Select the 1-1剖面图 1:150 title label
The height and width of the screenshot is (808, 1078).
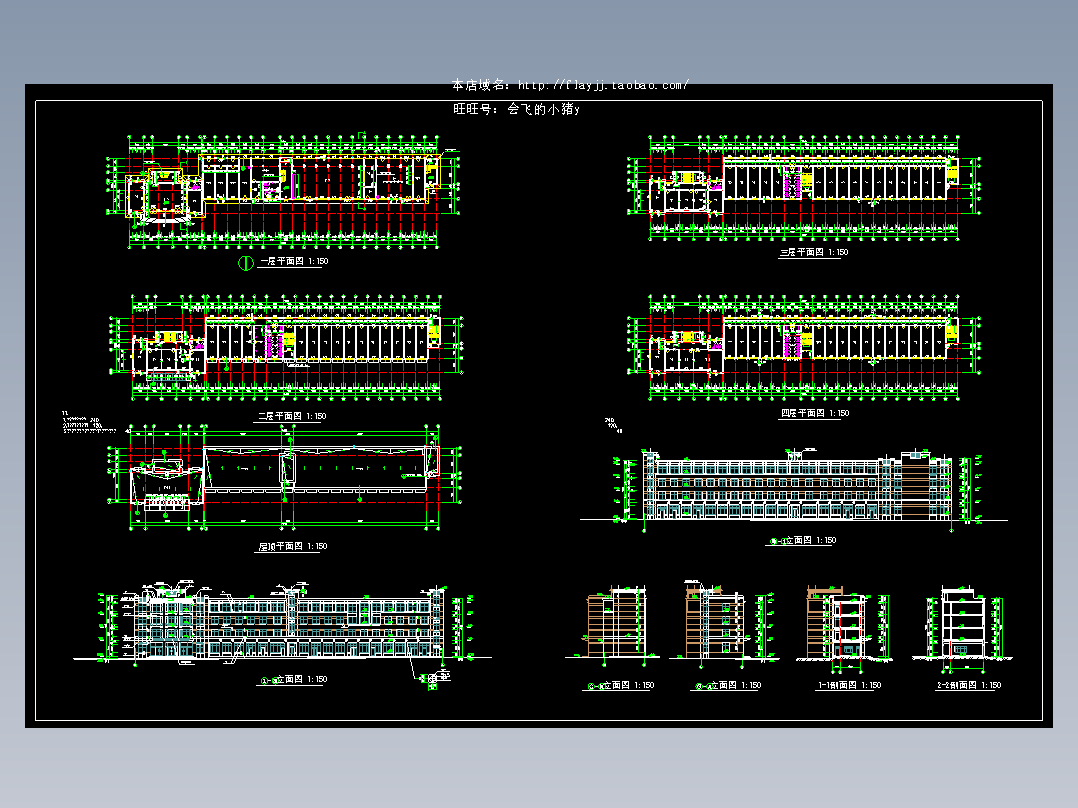coord(849,686)
